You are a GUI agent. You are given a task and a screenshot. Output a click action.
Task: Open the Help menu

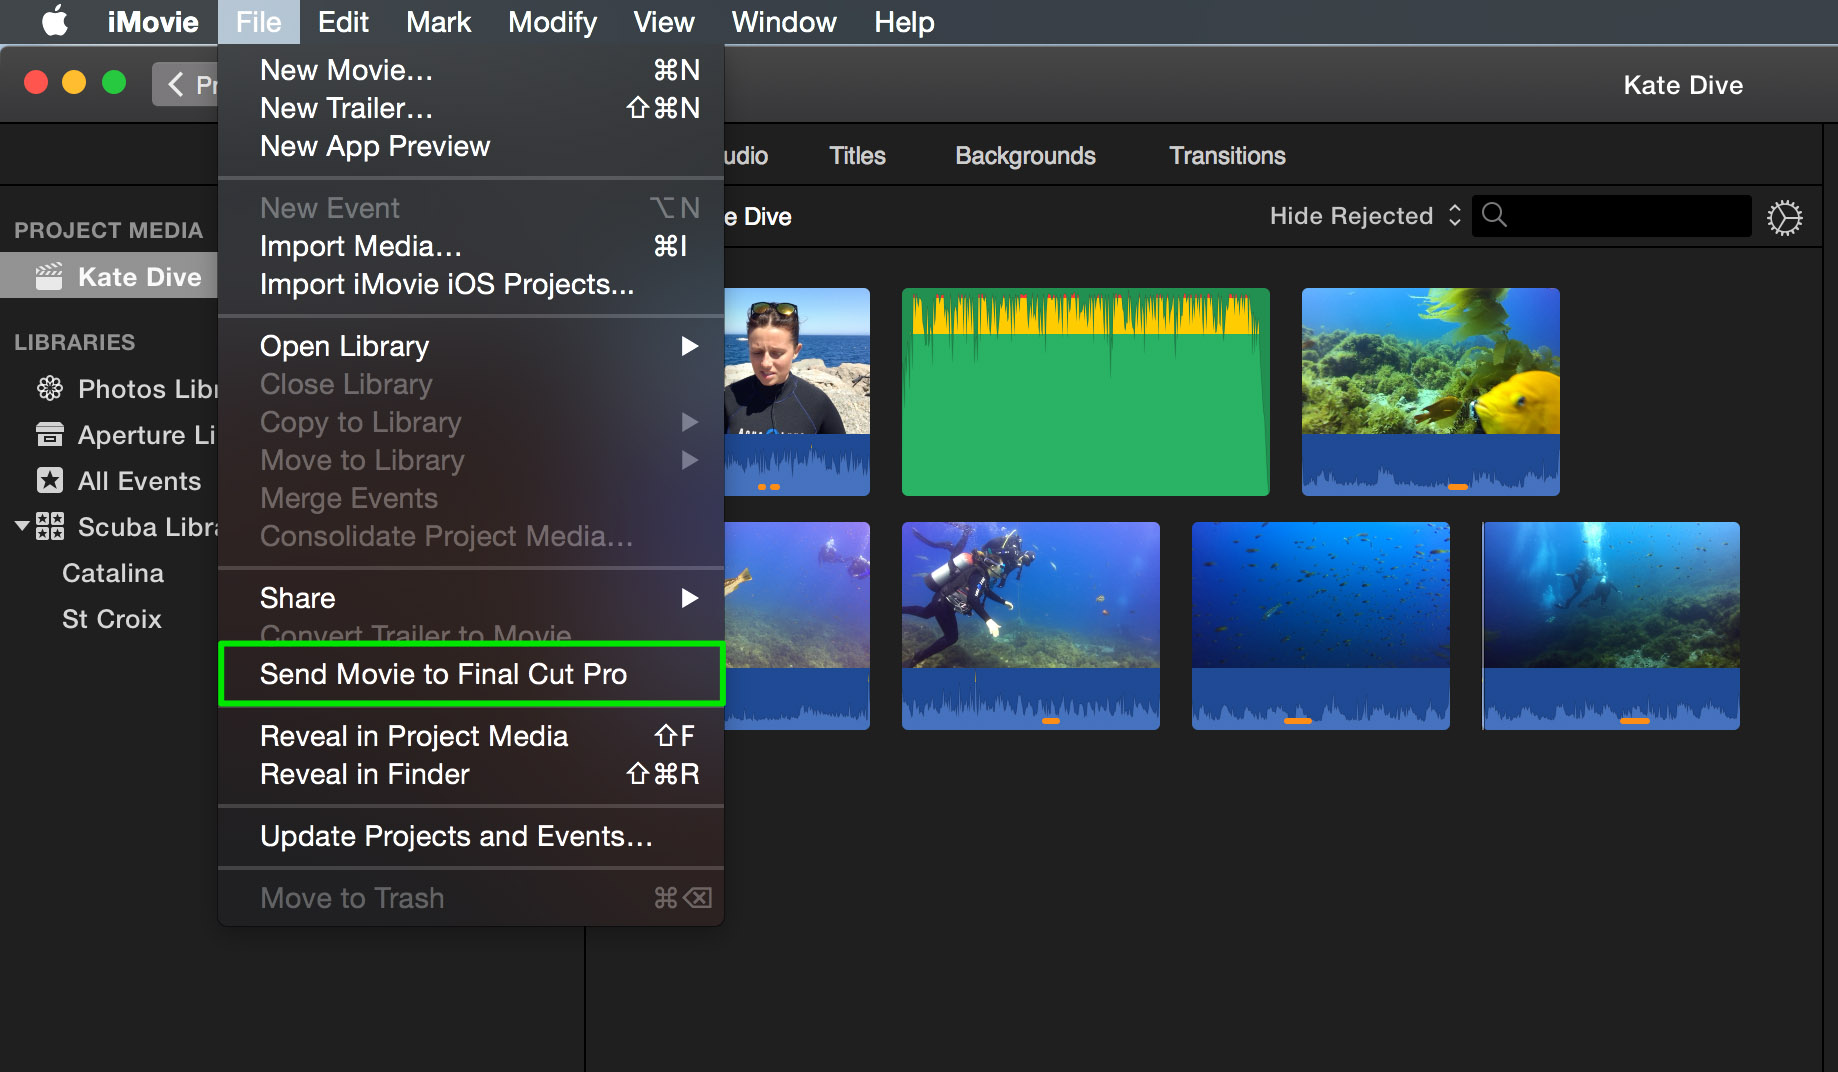[904, 22]
